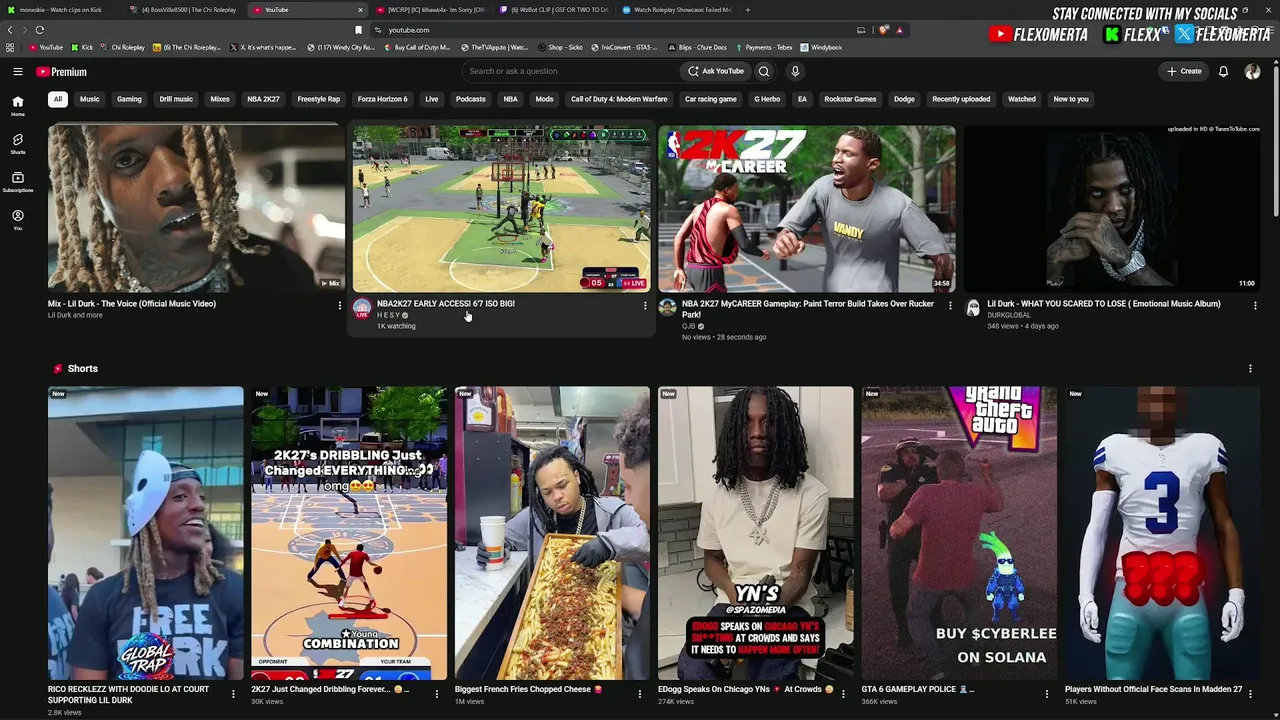Viewport: 1280px width, 720px height.
Task: Open the You section in sidebar
Action: [x=18, y=220]
